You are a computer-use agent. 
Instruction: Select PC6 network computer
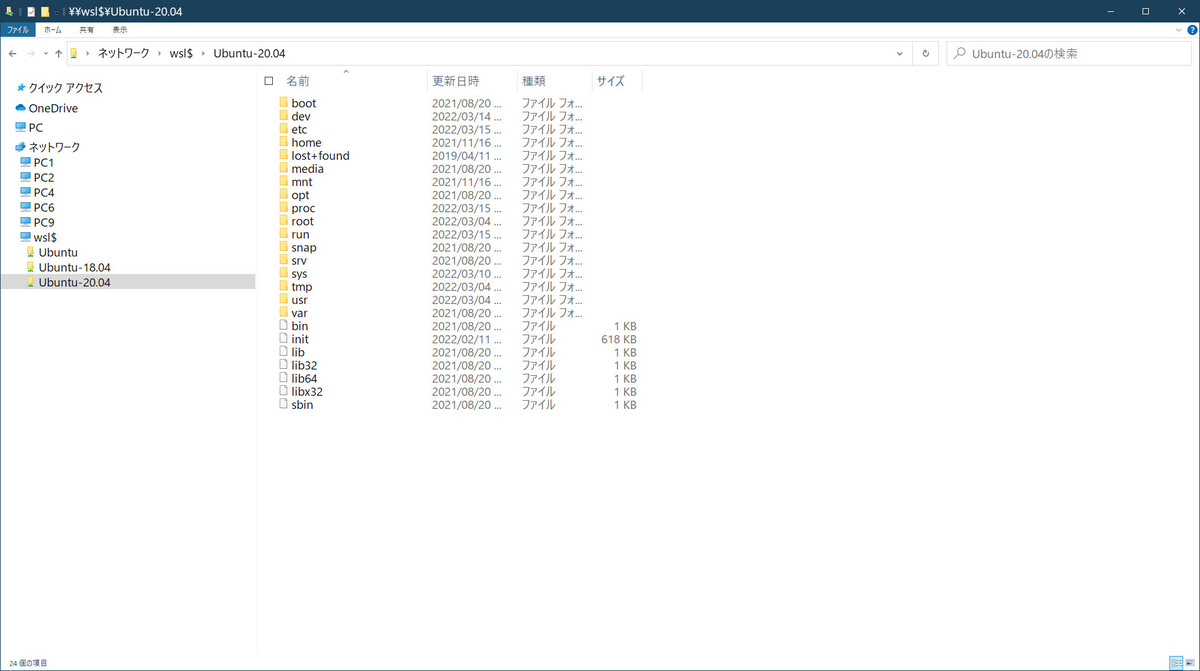pyautogui.click(x=37, y=207)
